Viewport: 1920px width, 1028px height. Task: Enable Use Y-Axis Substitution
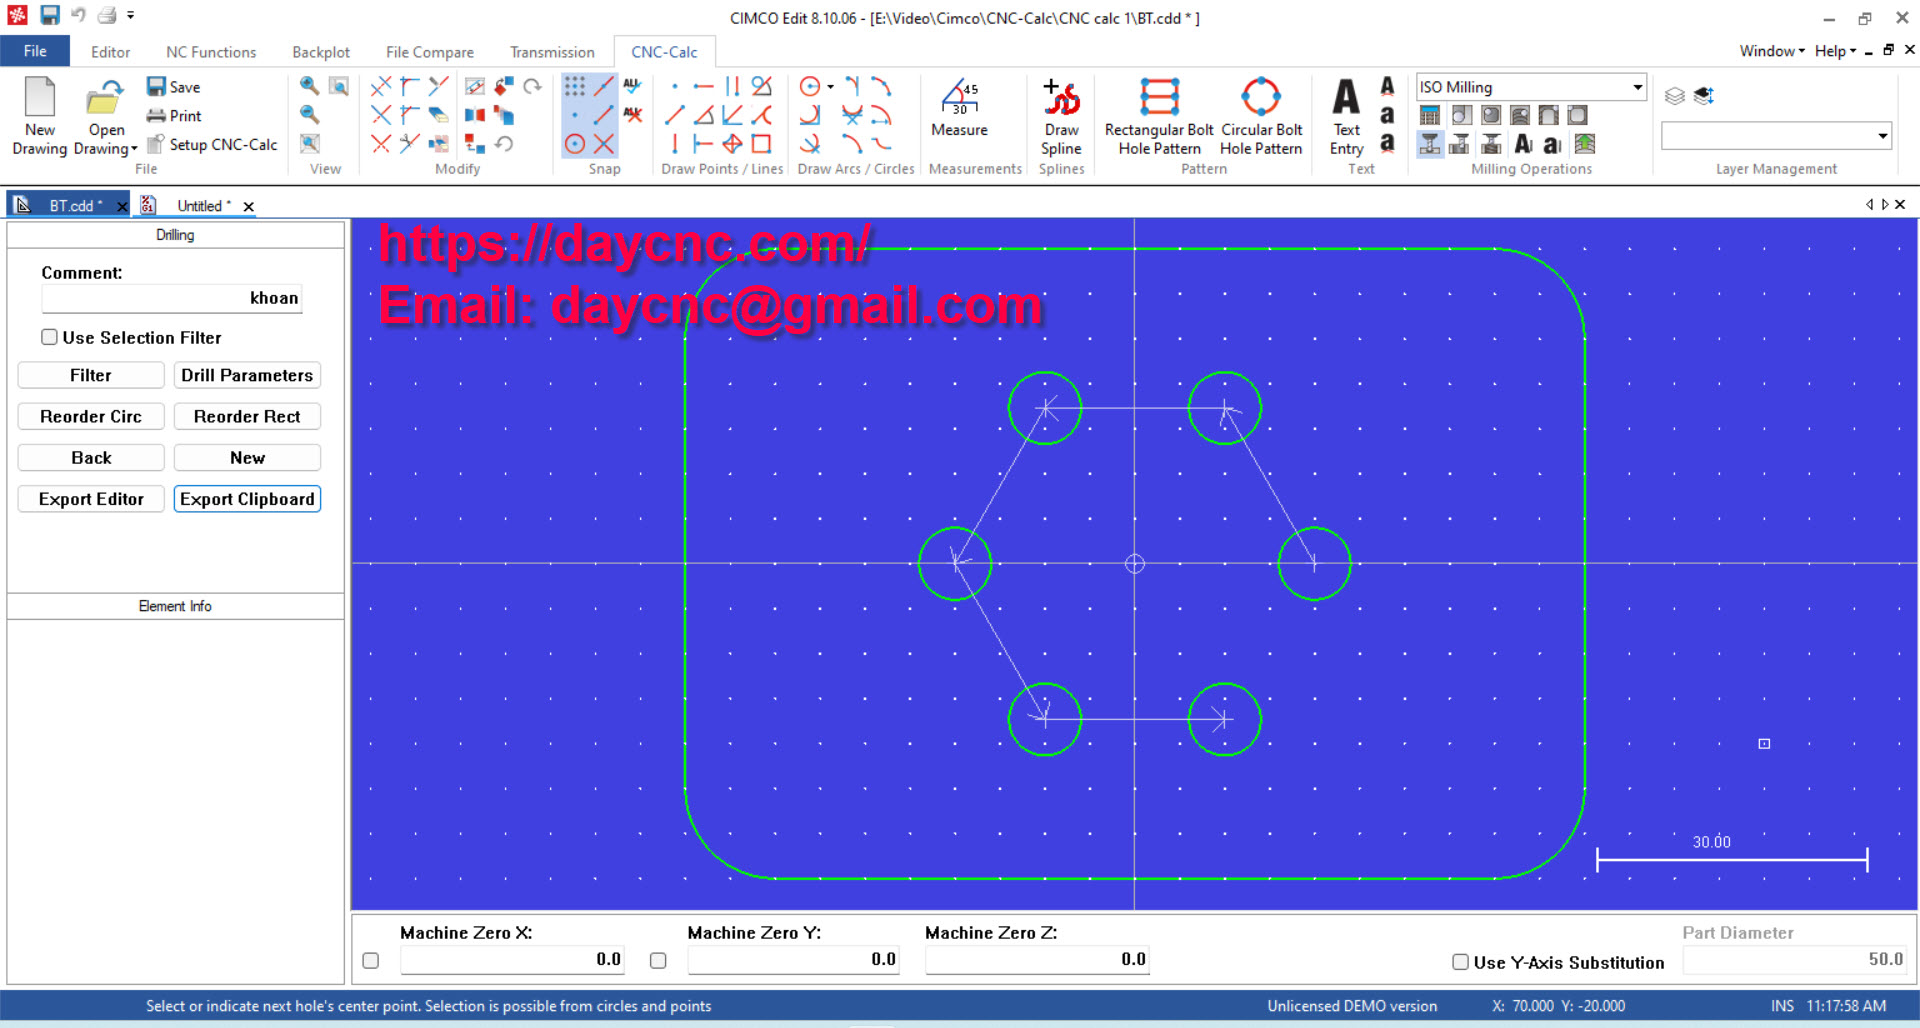click(x=1460, y=962)
